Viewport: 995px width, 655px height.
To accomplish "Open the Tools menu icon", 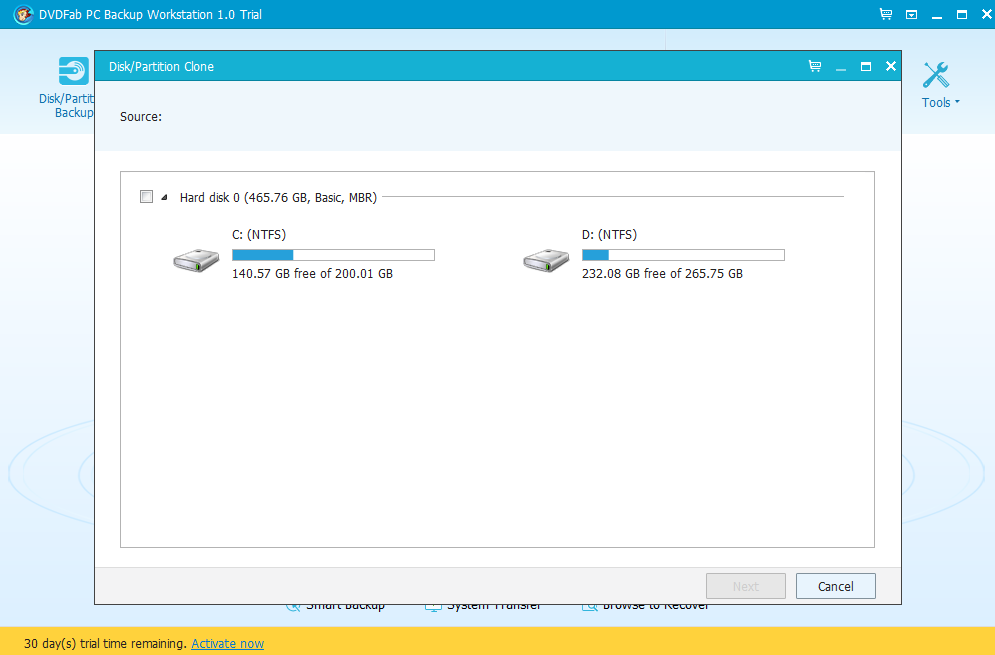I will click(936, 75).
